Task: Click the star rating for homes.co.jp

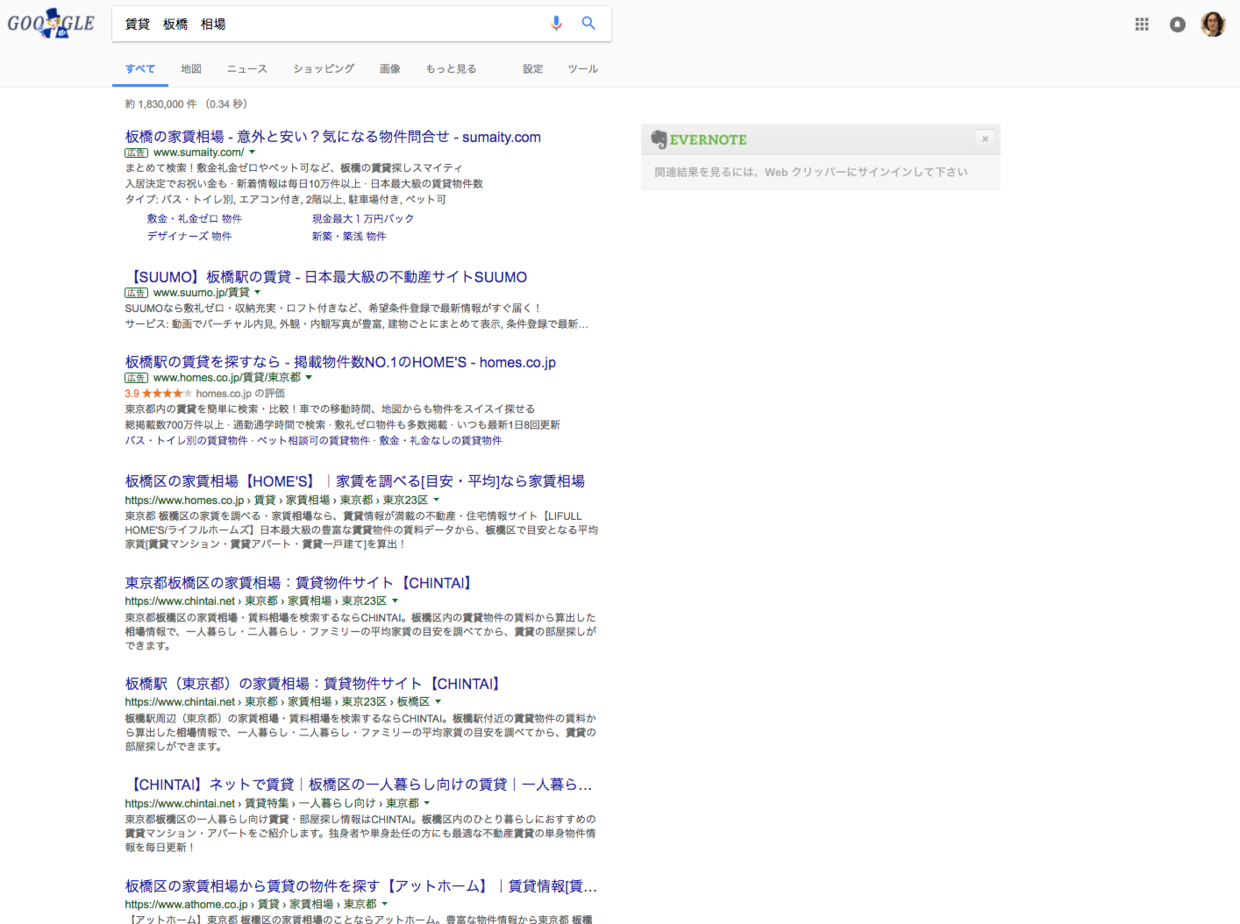Action: pos(167,394)
